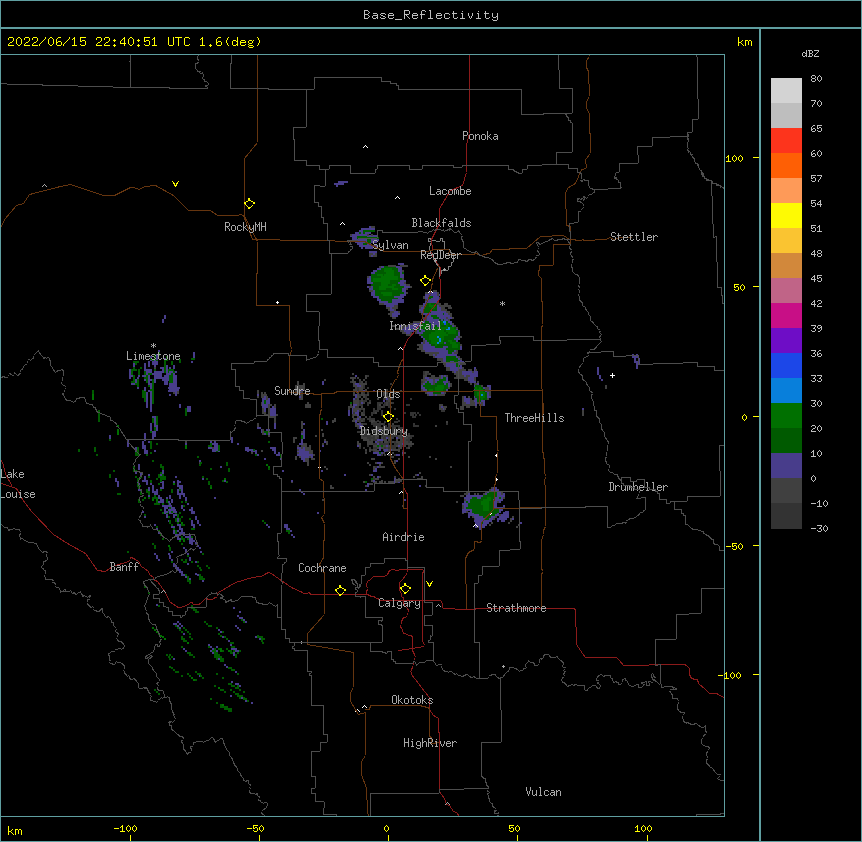Click the yellow station marker between Olds and Didsbury
862x842 pixels.
point(388,417)
